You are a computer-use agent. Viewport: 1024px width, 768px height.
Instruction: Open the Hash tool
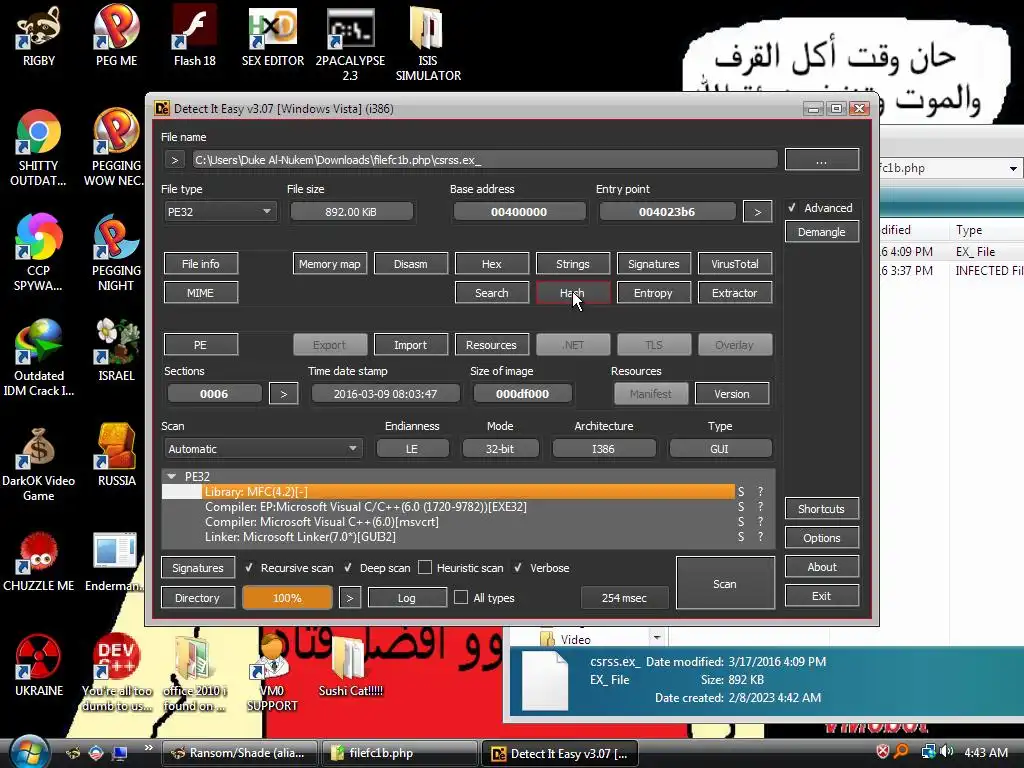573,293
